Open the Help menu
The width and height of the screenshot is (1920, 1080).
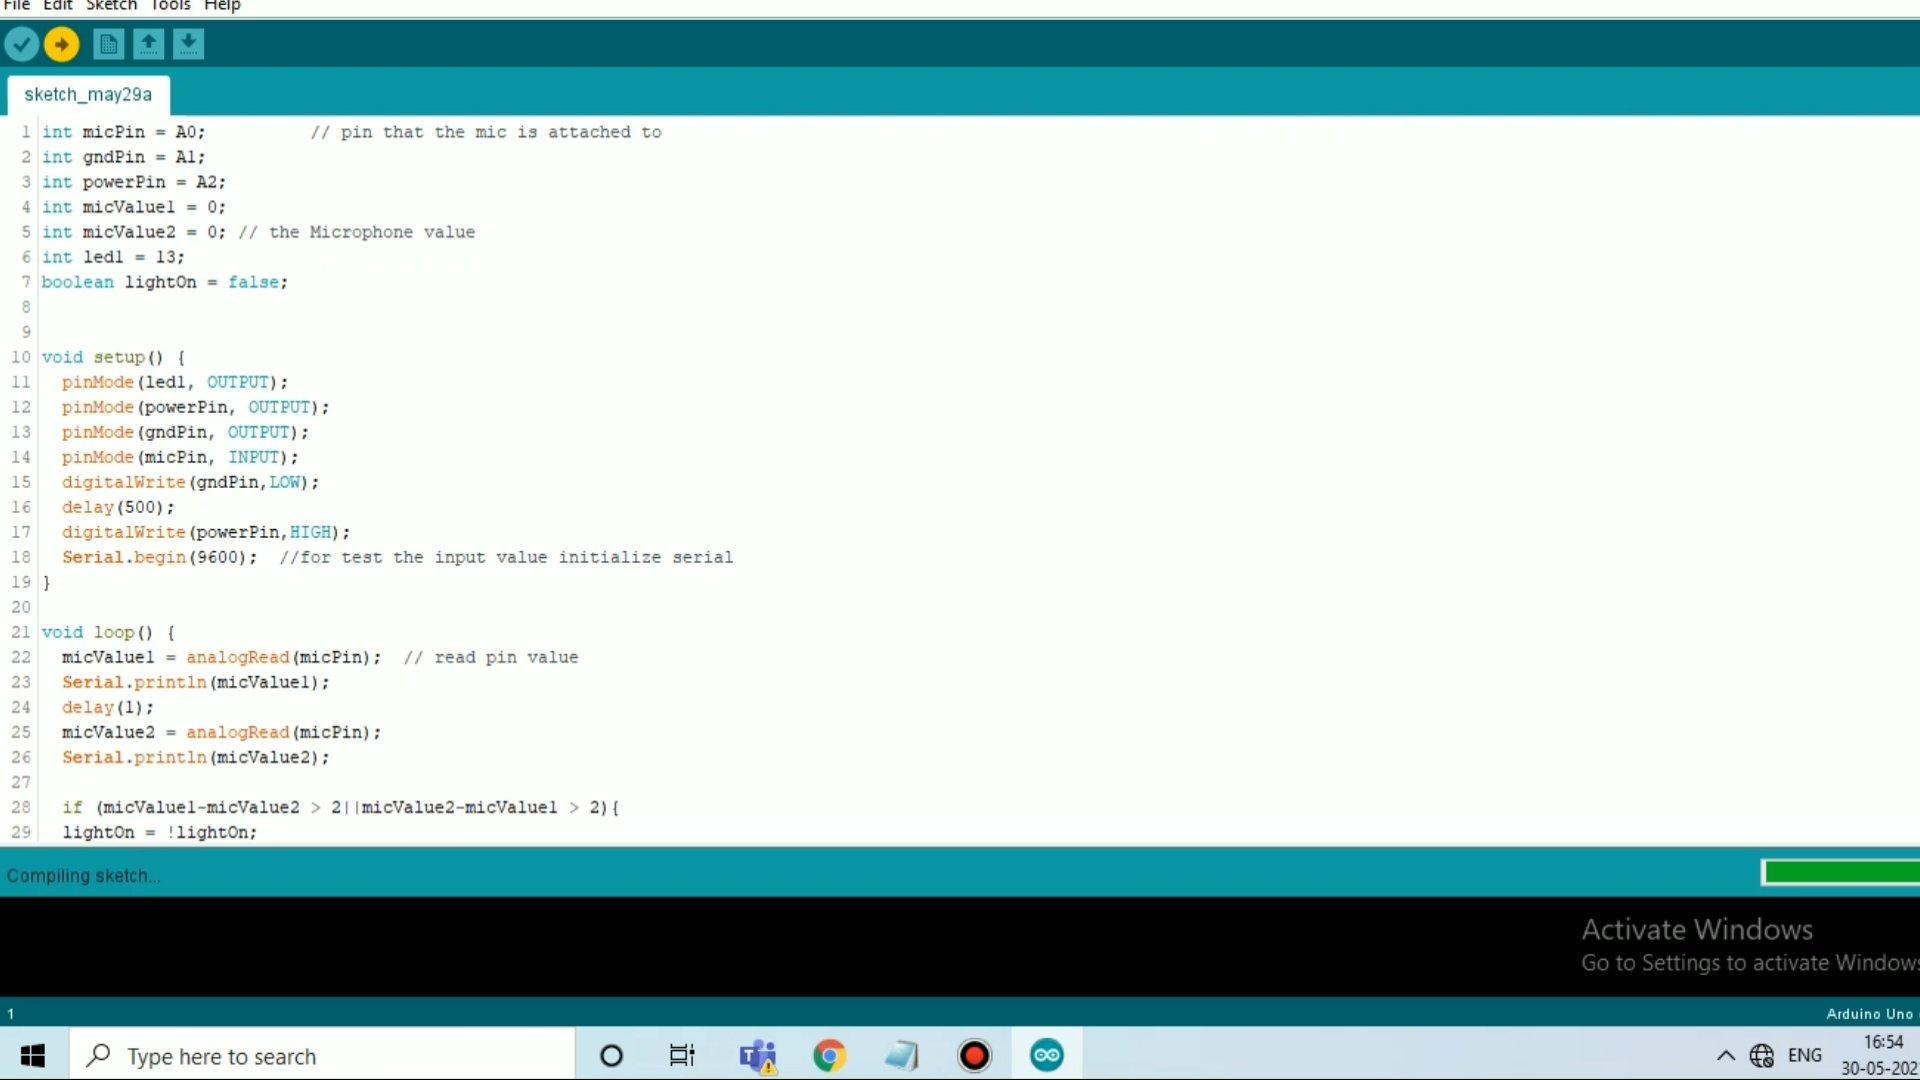pos(222,6)
